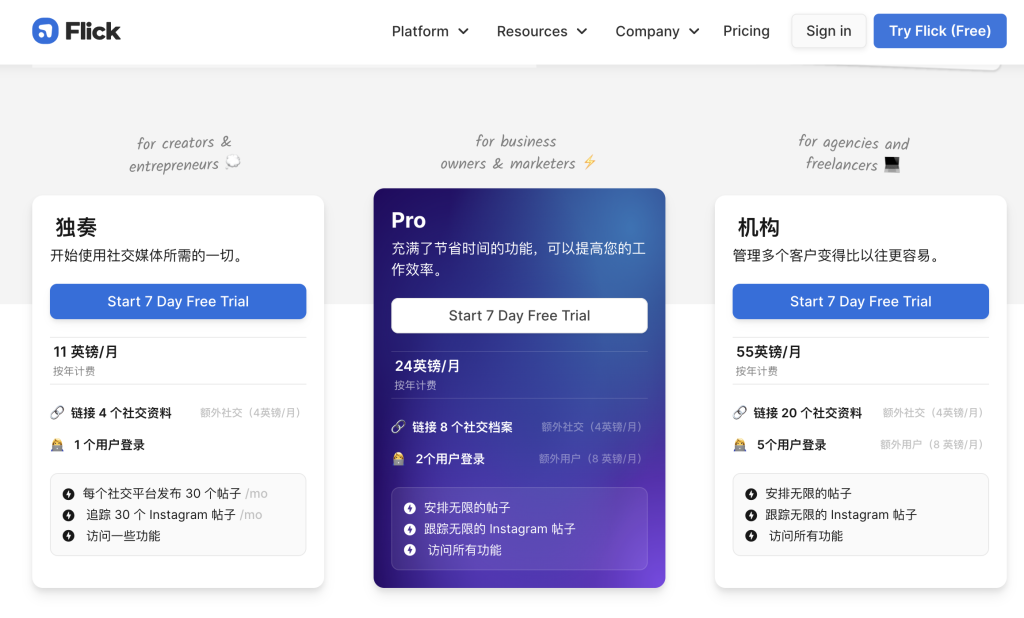1024x618 pixels.
Task: Click the 24英镑/月 price
Action: (427, 366)
